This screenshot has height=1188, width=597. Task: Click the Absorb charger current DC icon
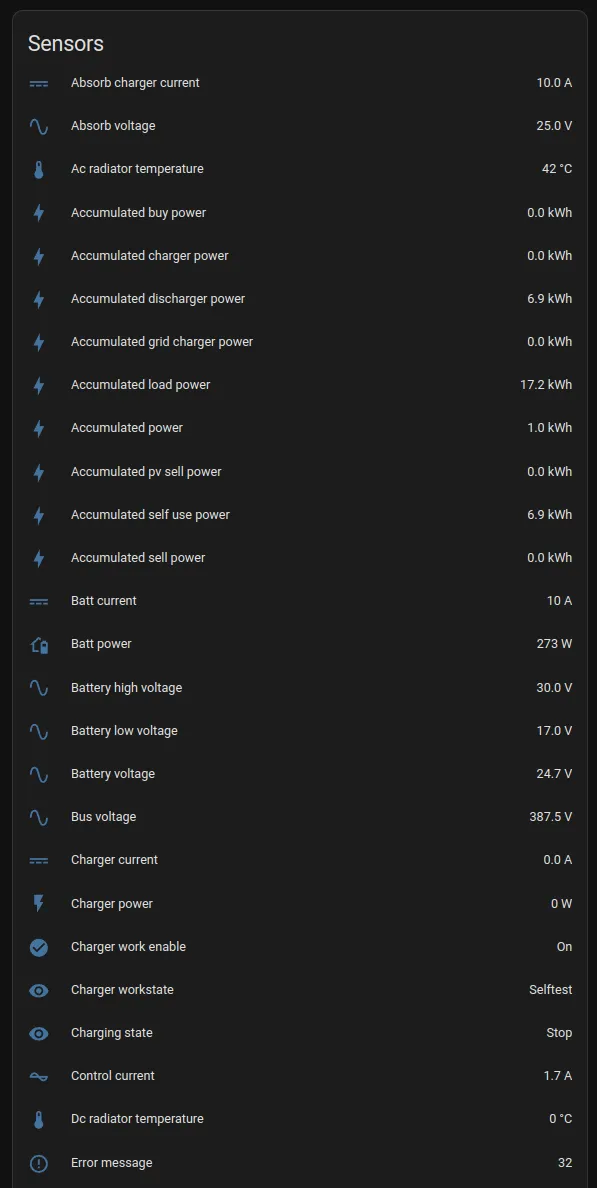pos(39,83)
